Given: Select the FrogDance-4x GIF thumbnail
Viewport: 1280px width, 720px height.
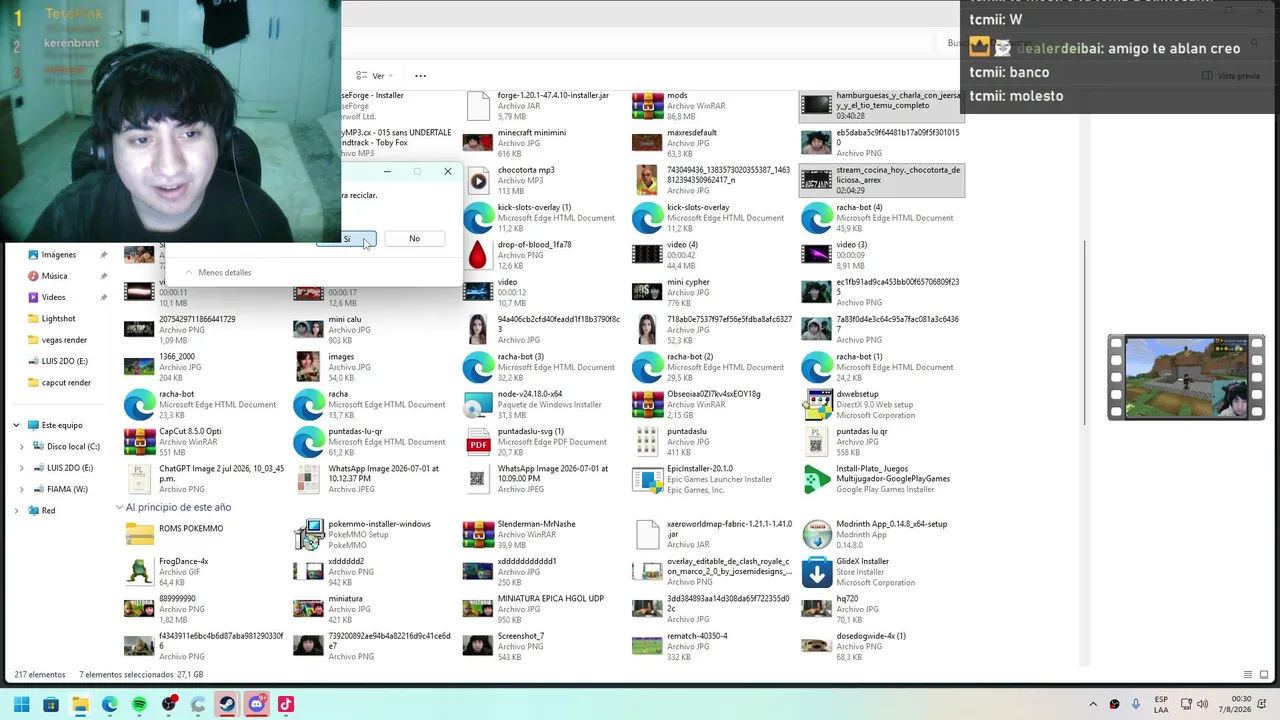Looking at the screenshot, I should coord(139,571).
